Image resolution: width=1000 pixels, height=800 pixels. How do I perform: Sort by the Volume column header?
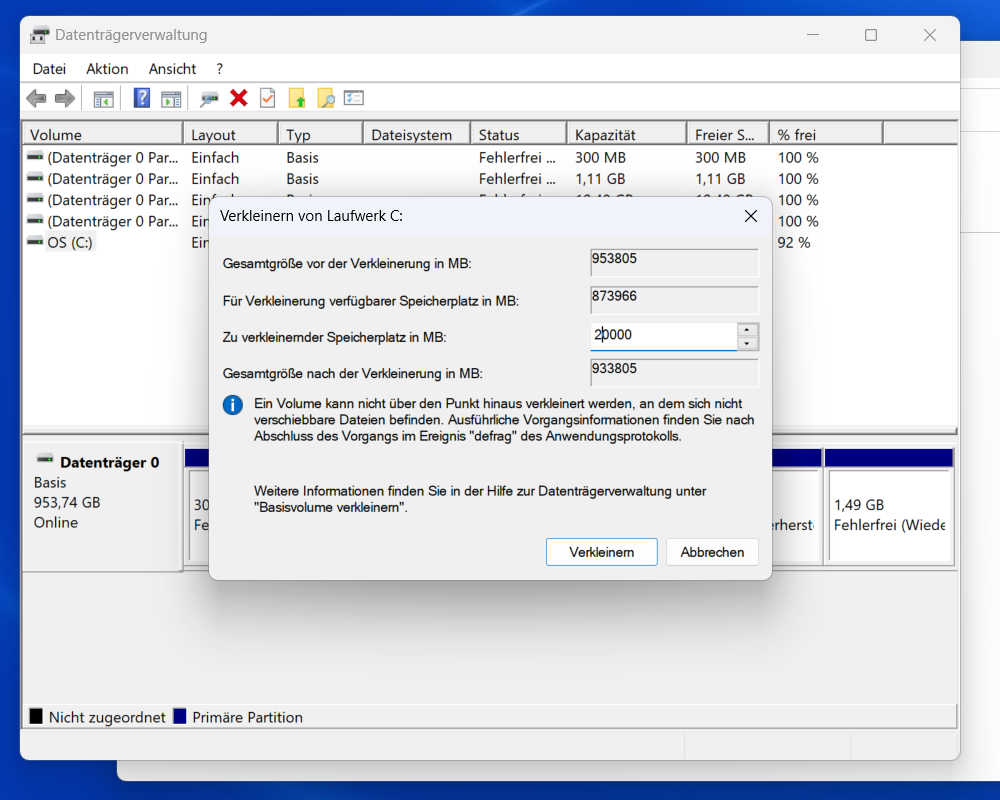coord(103,135)
